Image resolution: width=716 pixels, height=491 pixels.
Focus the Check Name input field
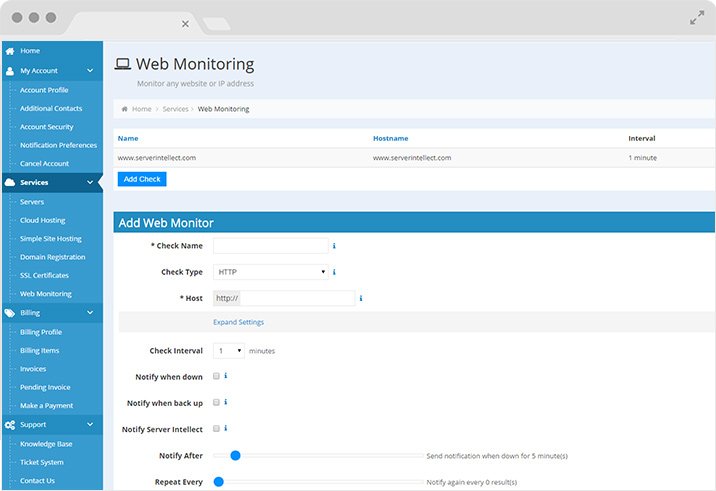point(271,246)
